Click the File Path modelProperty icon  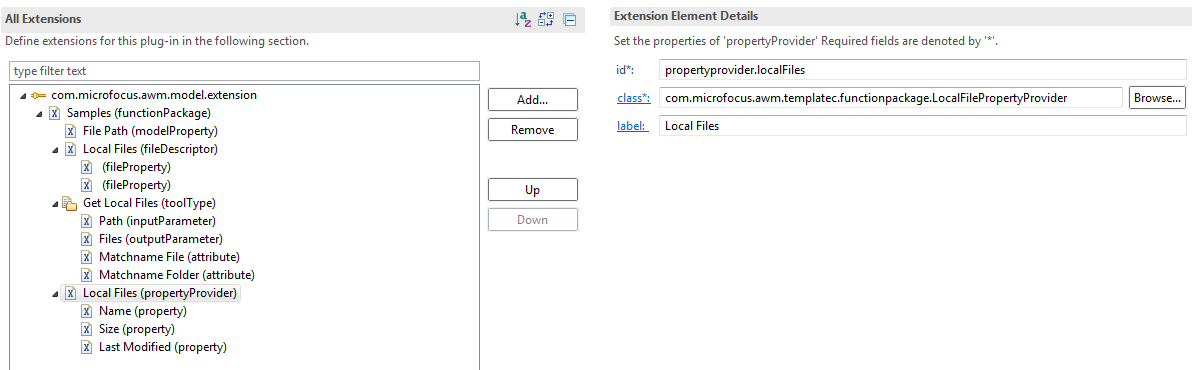(x=71, y=131)
